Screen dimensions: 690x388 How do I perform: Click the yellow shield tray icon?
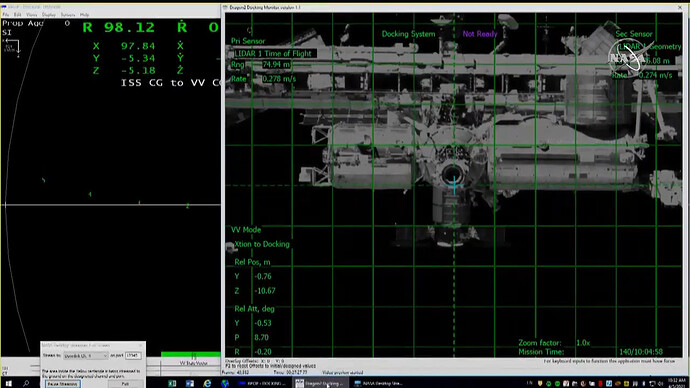[540, 384]
